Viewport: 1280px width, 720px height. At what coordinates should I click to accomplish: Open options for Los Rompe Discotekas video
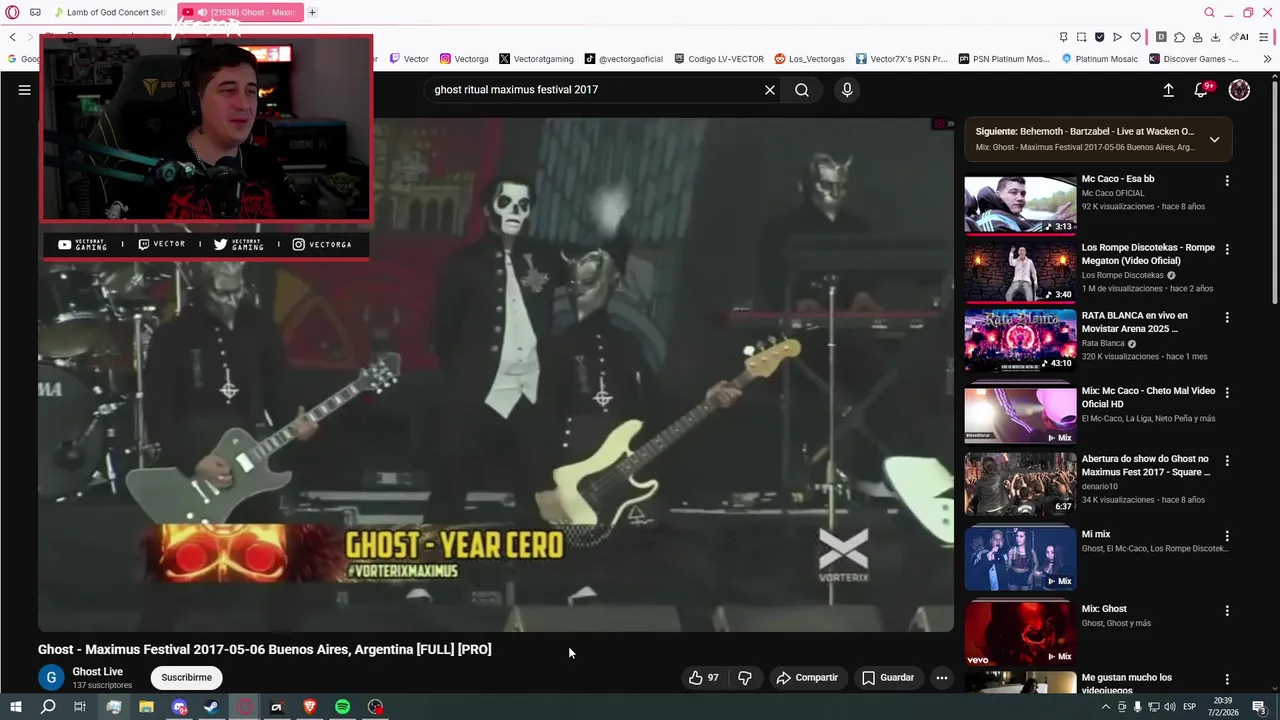pos(1227,249)
